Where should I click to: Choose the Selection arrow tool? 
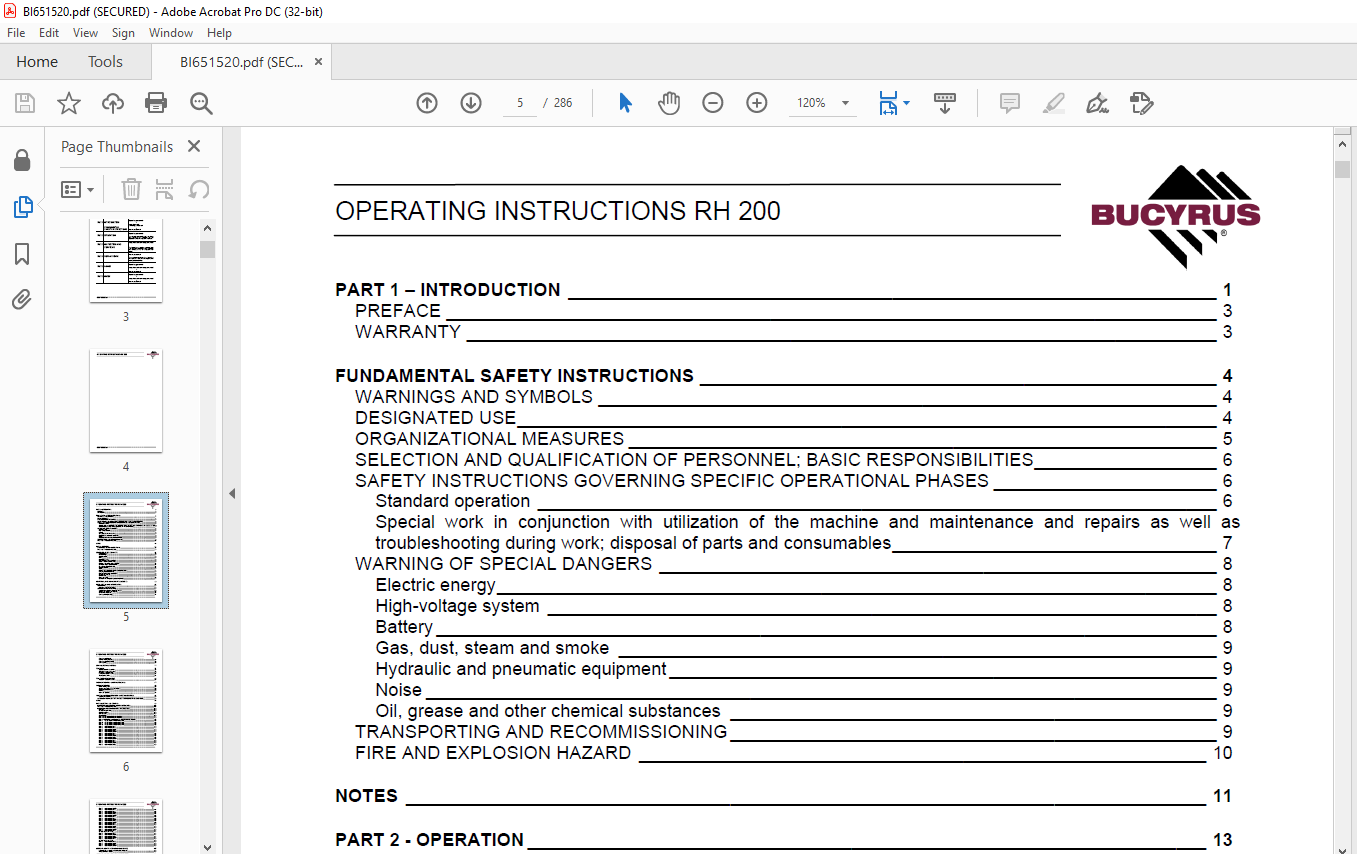pos(626,103)
